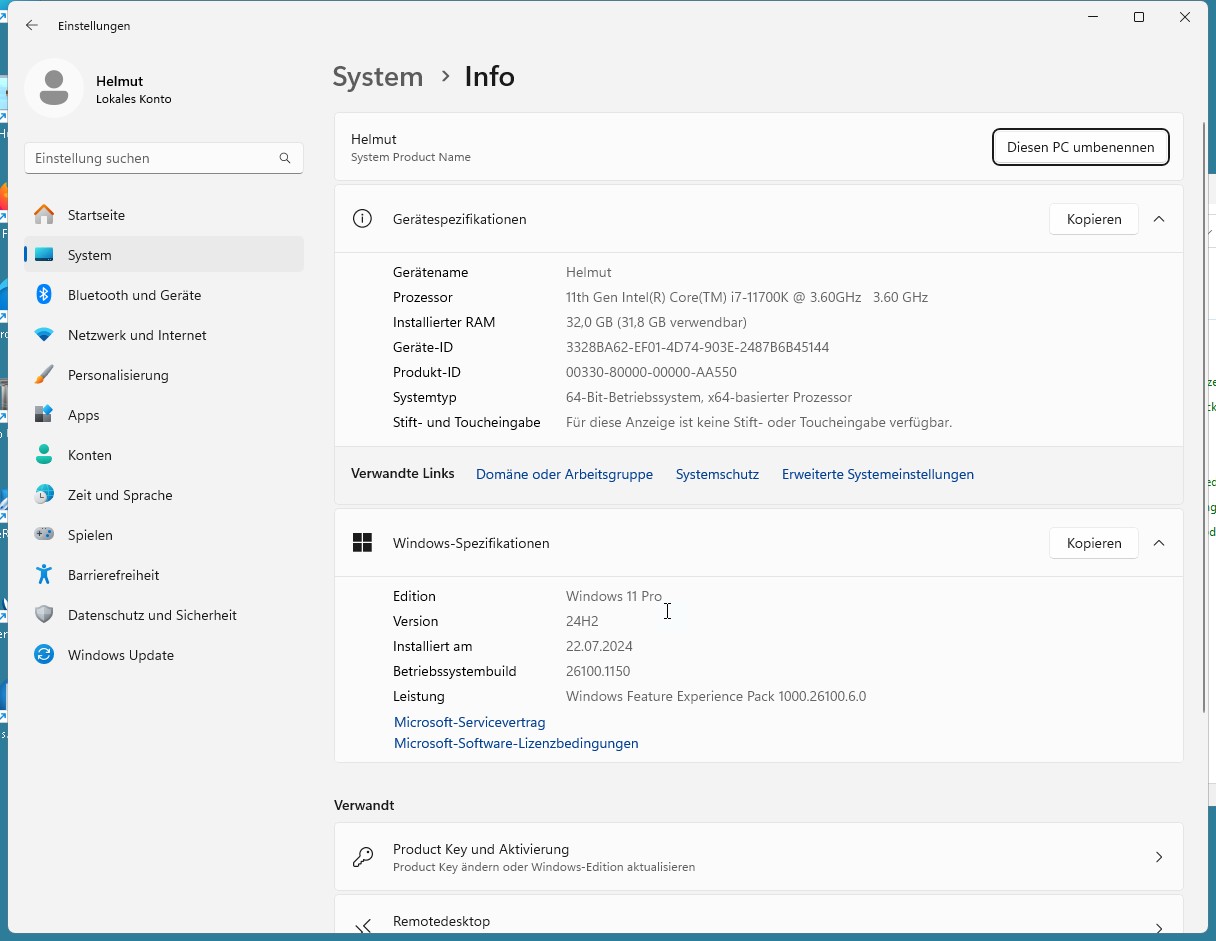Open the Barrierefreiheit settings page

pos(164,575)
